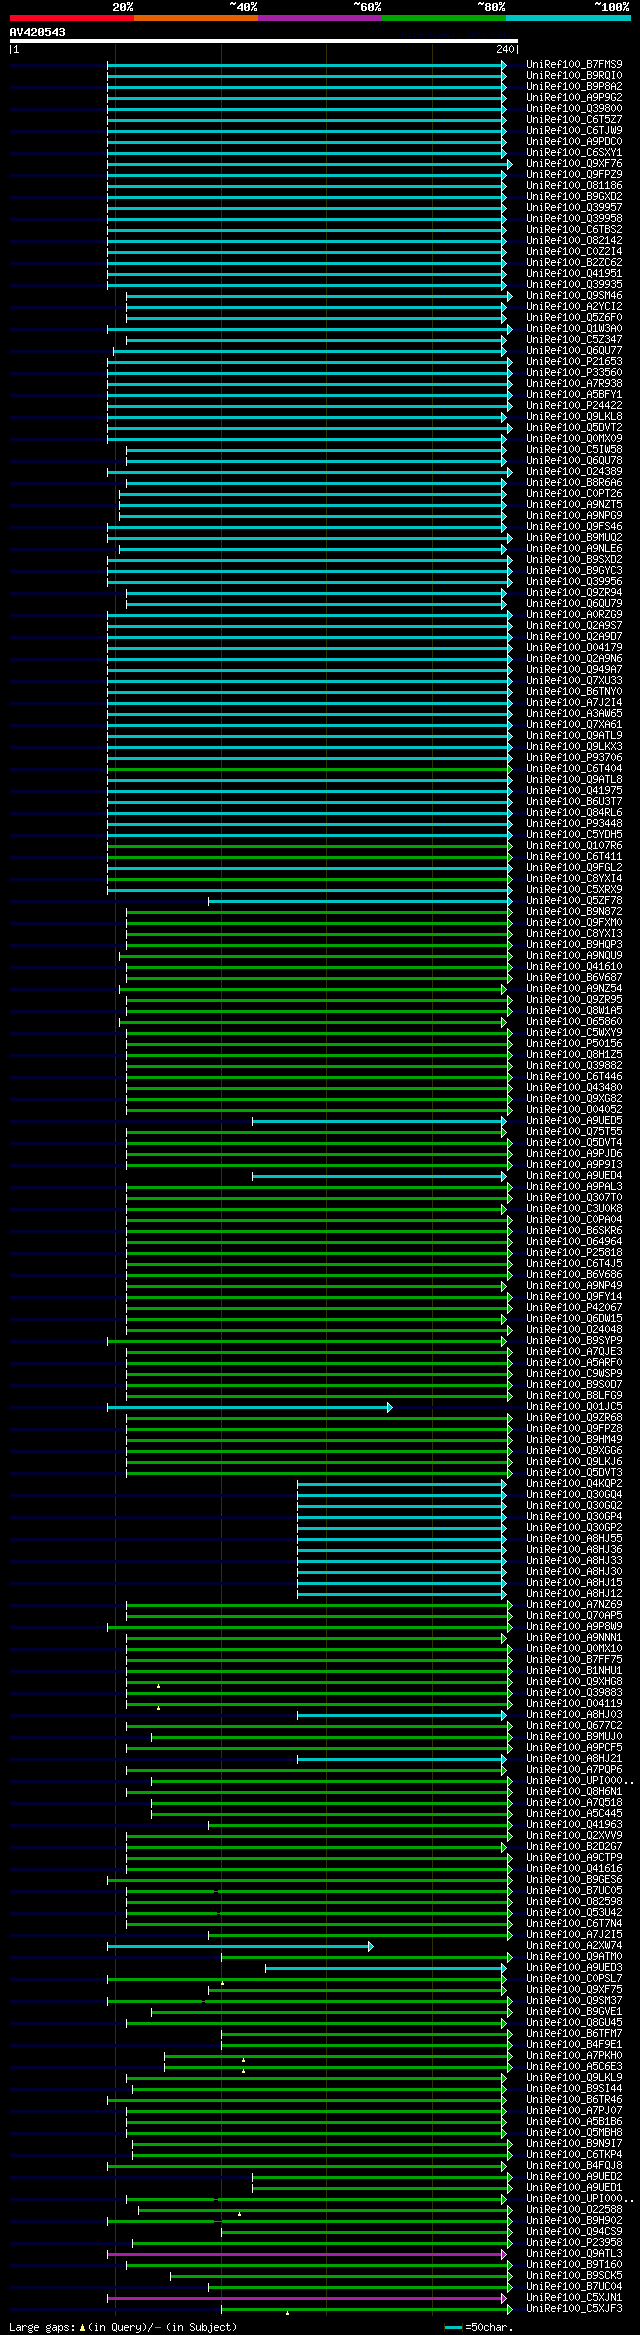Click the cyan alignment bar for UniRef100_Q41951
This screenshot has height=2335, width=640.
point(307,273)
